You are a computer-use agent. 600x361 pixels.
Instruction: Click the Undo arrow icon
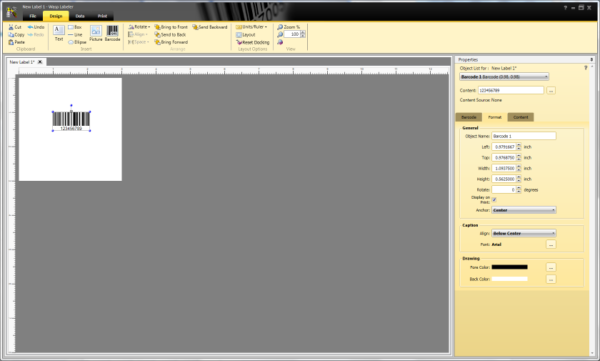pyautogui.click(x=30, y=27)
